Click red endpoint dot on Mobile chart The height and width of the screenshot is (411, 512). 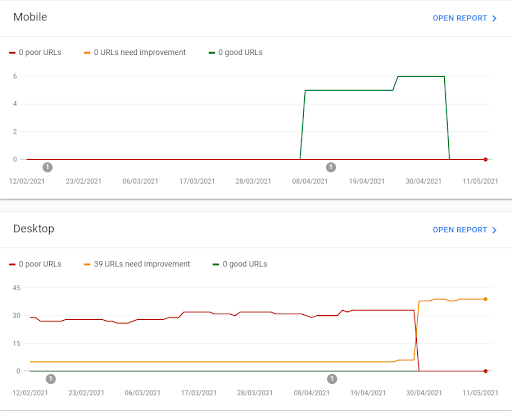point(486,159)
